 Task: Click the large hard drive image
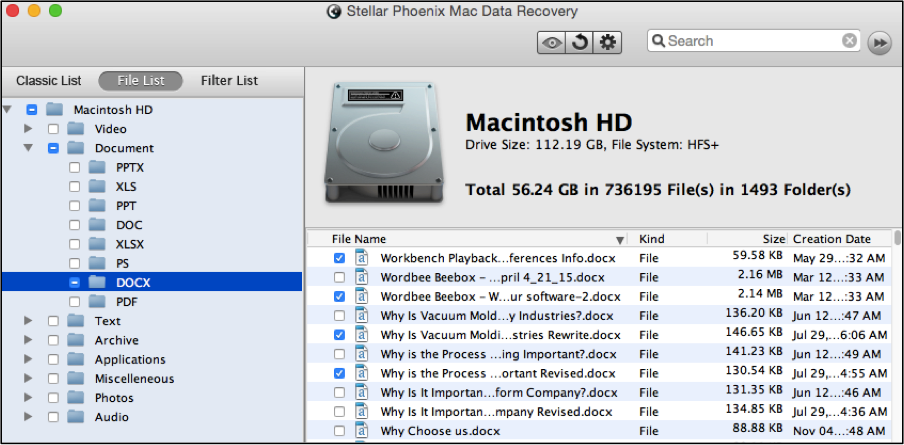point(384,142)
